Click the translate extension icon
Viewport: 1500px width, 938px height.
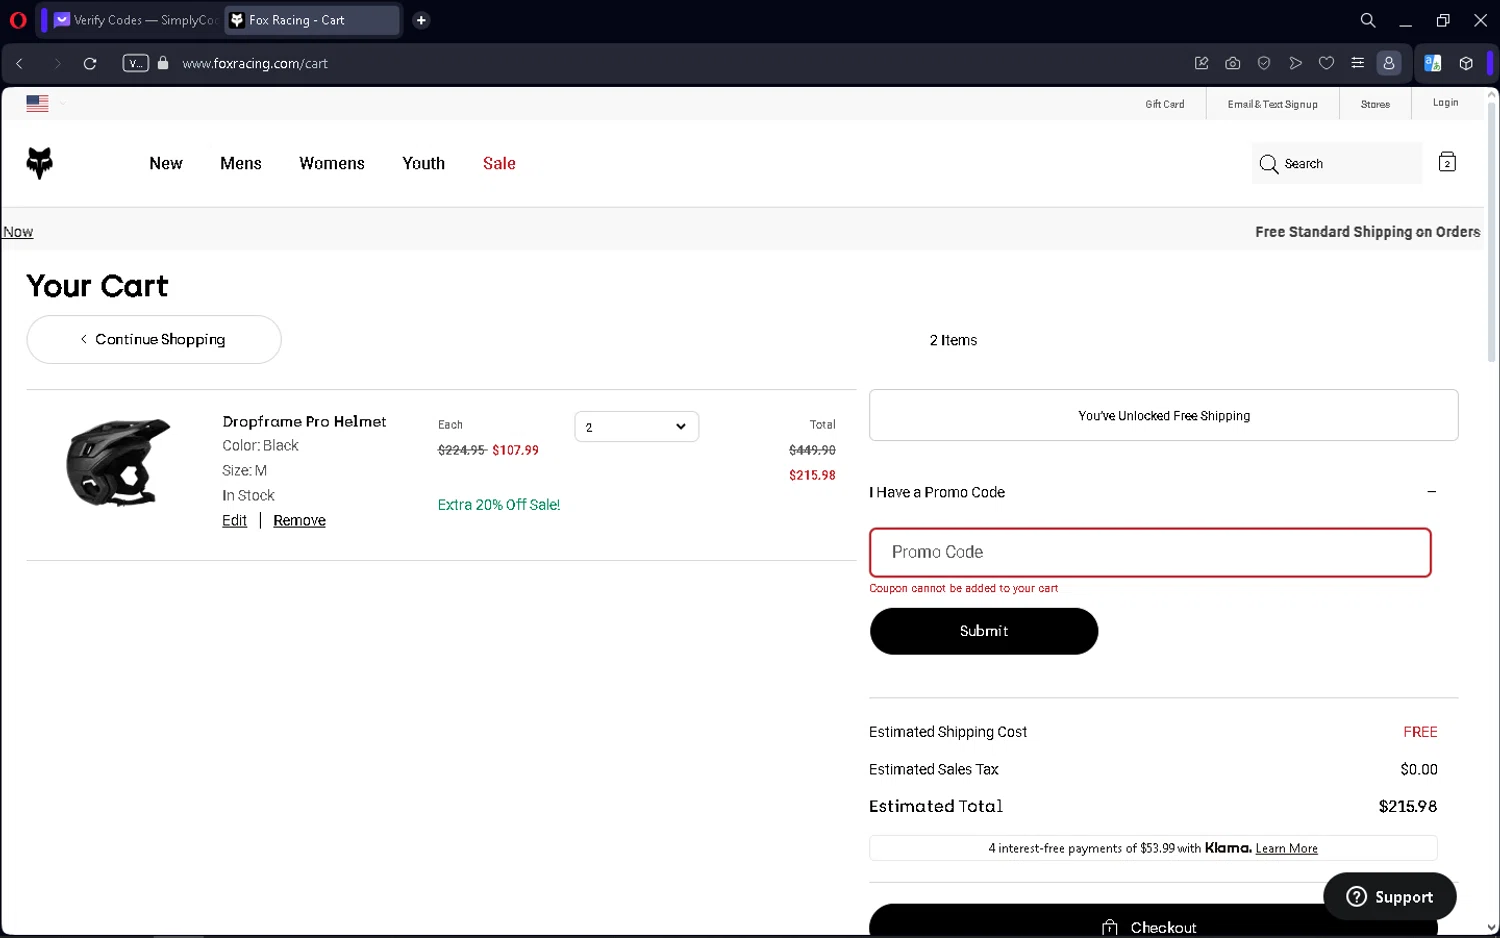[1432, 63]
